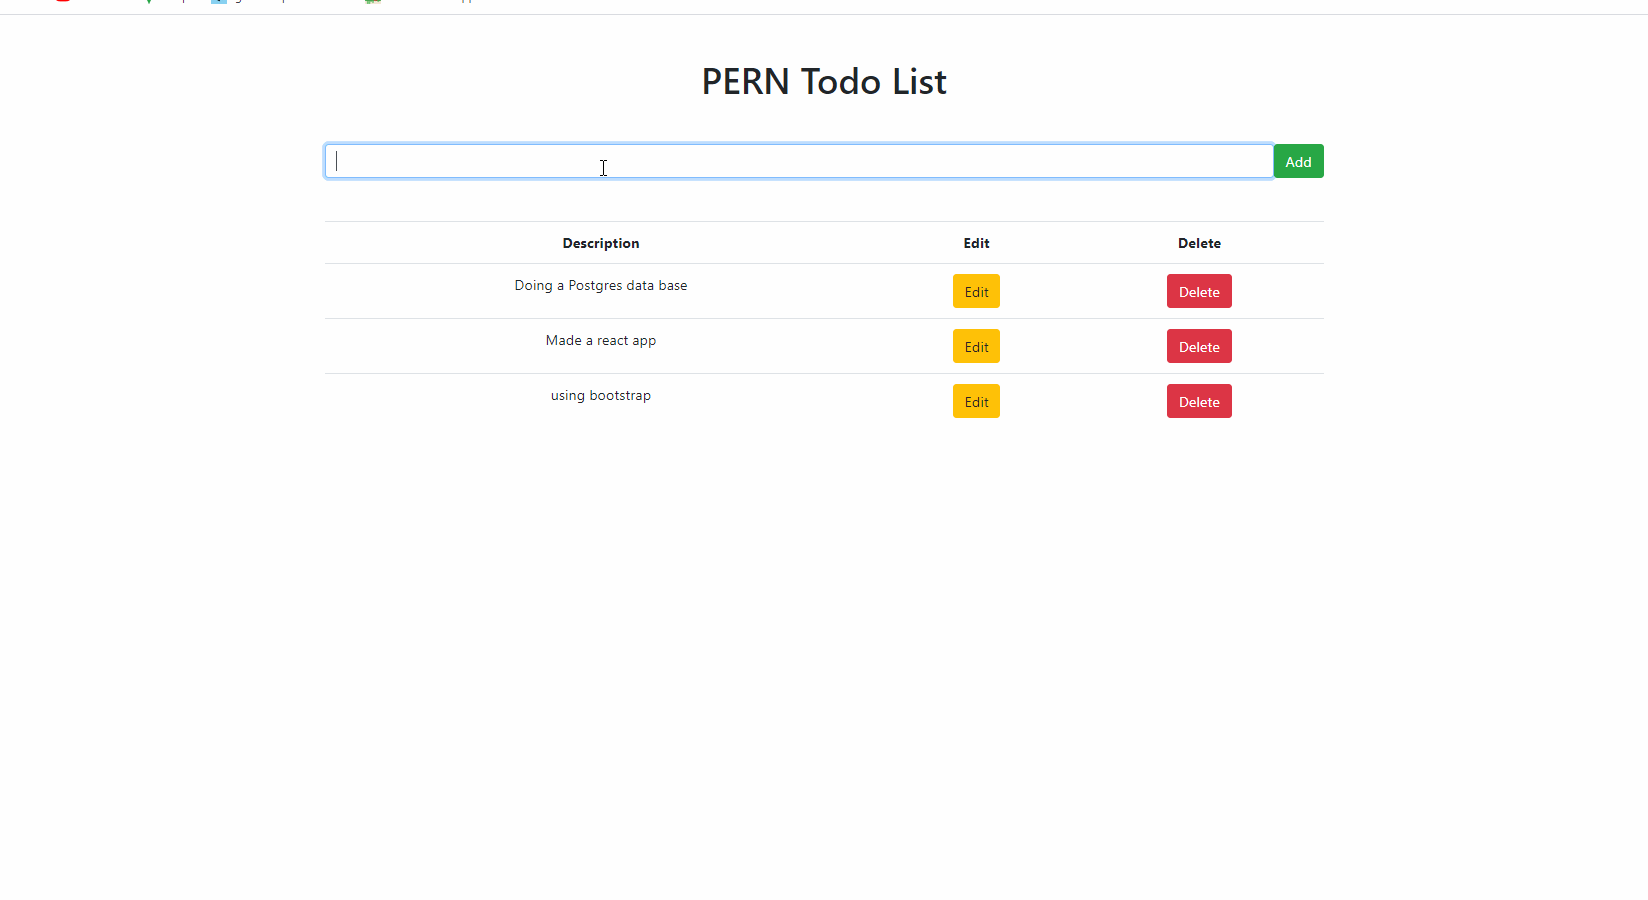
Task: Delete the "using bootstrap" todo
Action: tap(1199, 401)
